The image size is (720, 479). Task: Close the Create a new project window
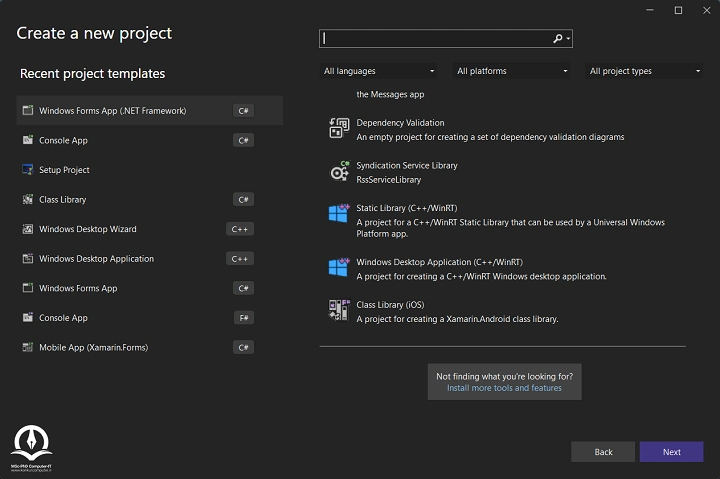(707, 10)
